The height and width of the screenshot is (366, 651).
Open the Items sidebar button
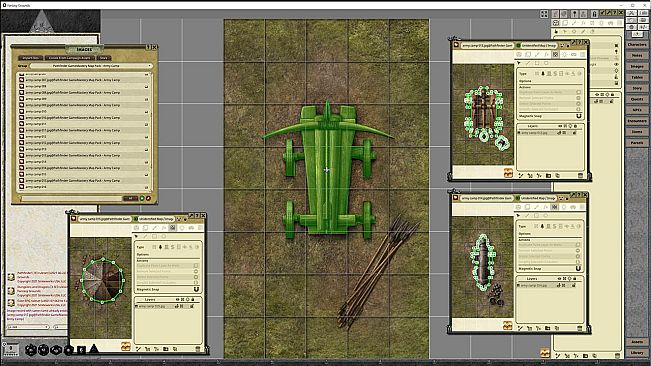tap(637, 132)
